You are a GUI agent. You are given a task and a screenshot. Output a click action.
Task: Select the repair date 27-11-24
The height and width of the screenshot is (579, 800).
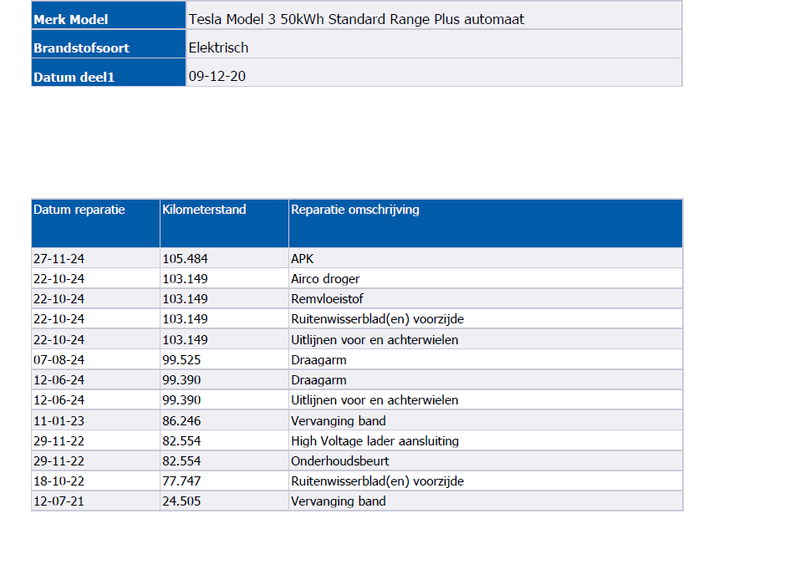59,259
